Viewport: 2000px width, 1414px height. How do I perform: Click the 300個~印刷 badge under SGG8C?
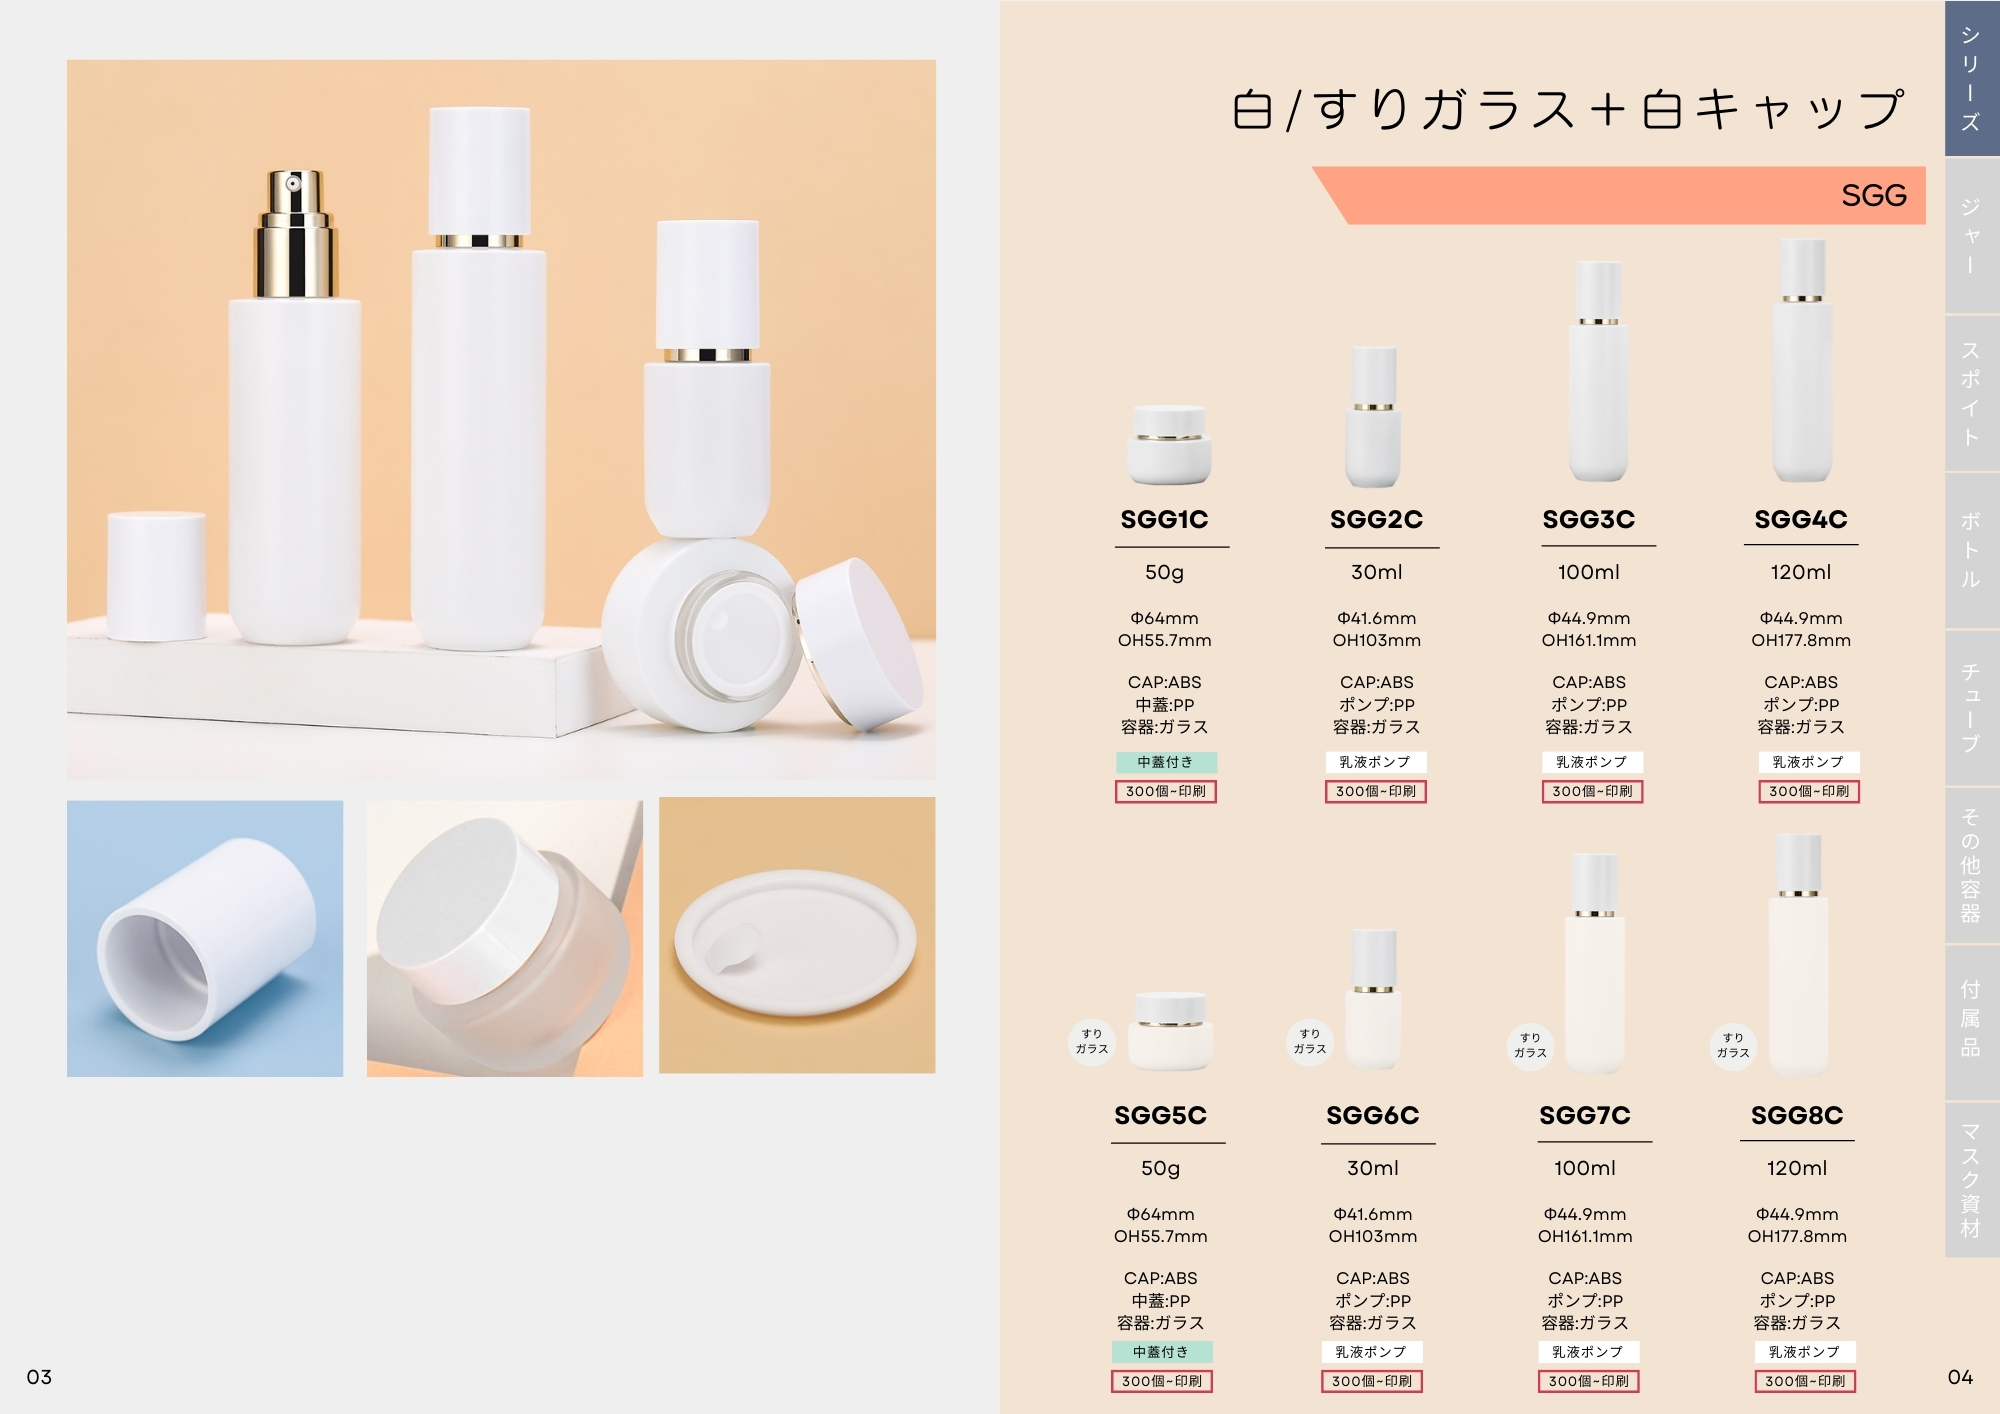point(1805,1381)
